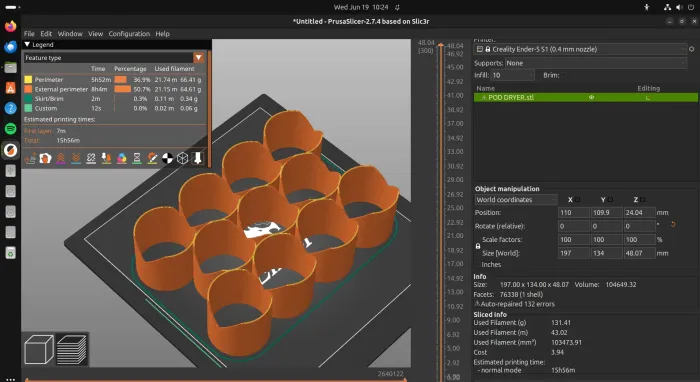Click the POD DRYER.stl editing column icon
700x382 pixels.
648,98
